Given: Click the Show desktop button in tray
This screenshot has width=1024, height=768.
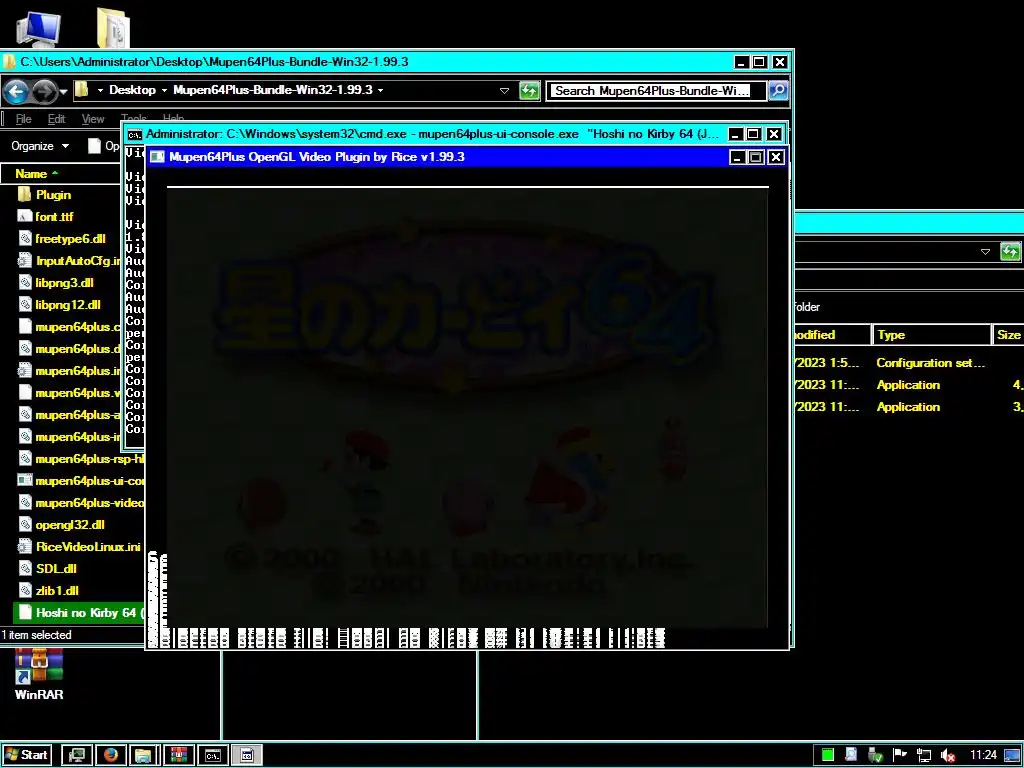Looking at the screenshot, I should [1012, 755].
